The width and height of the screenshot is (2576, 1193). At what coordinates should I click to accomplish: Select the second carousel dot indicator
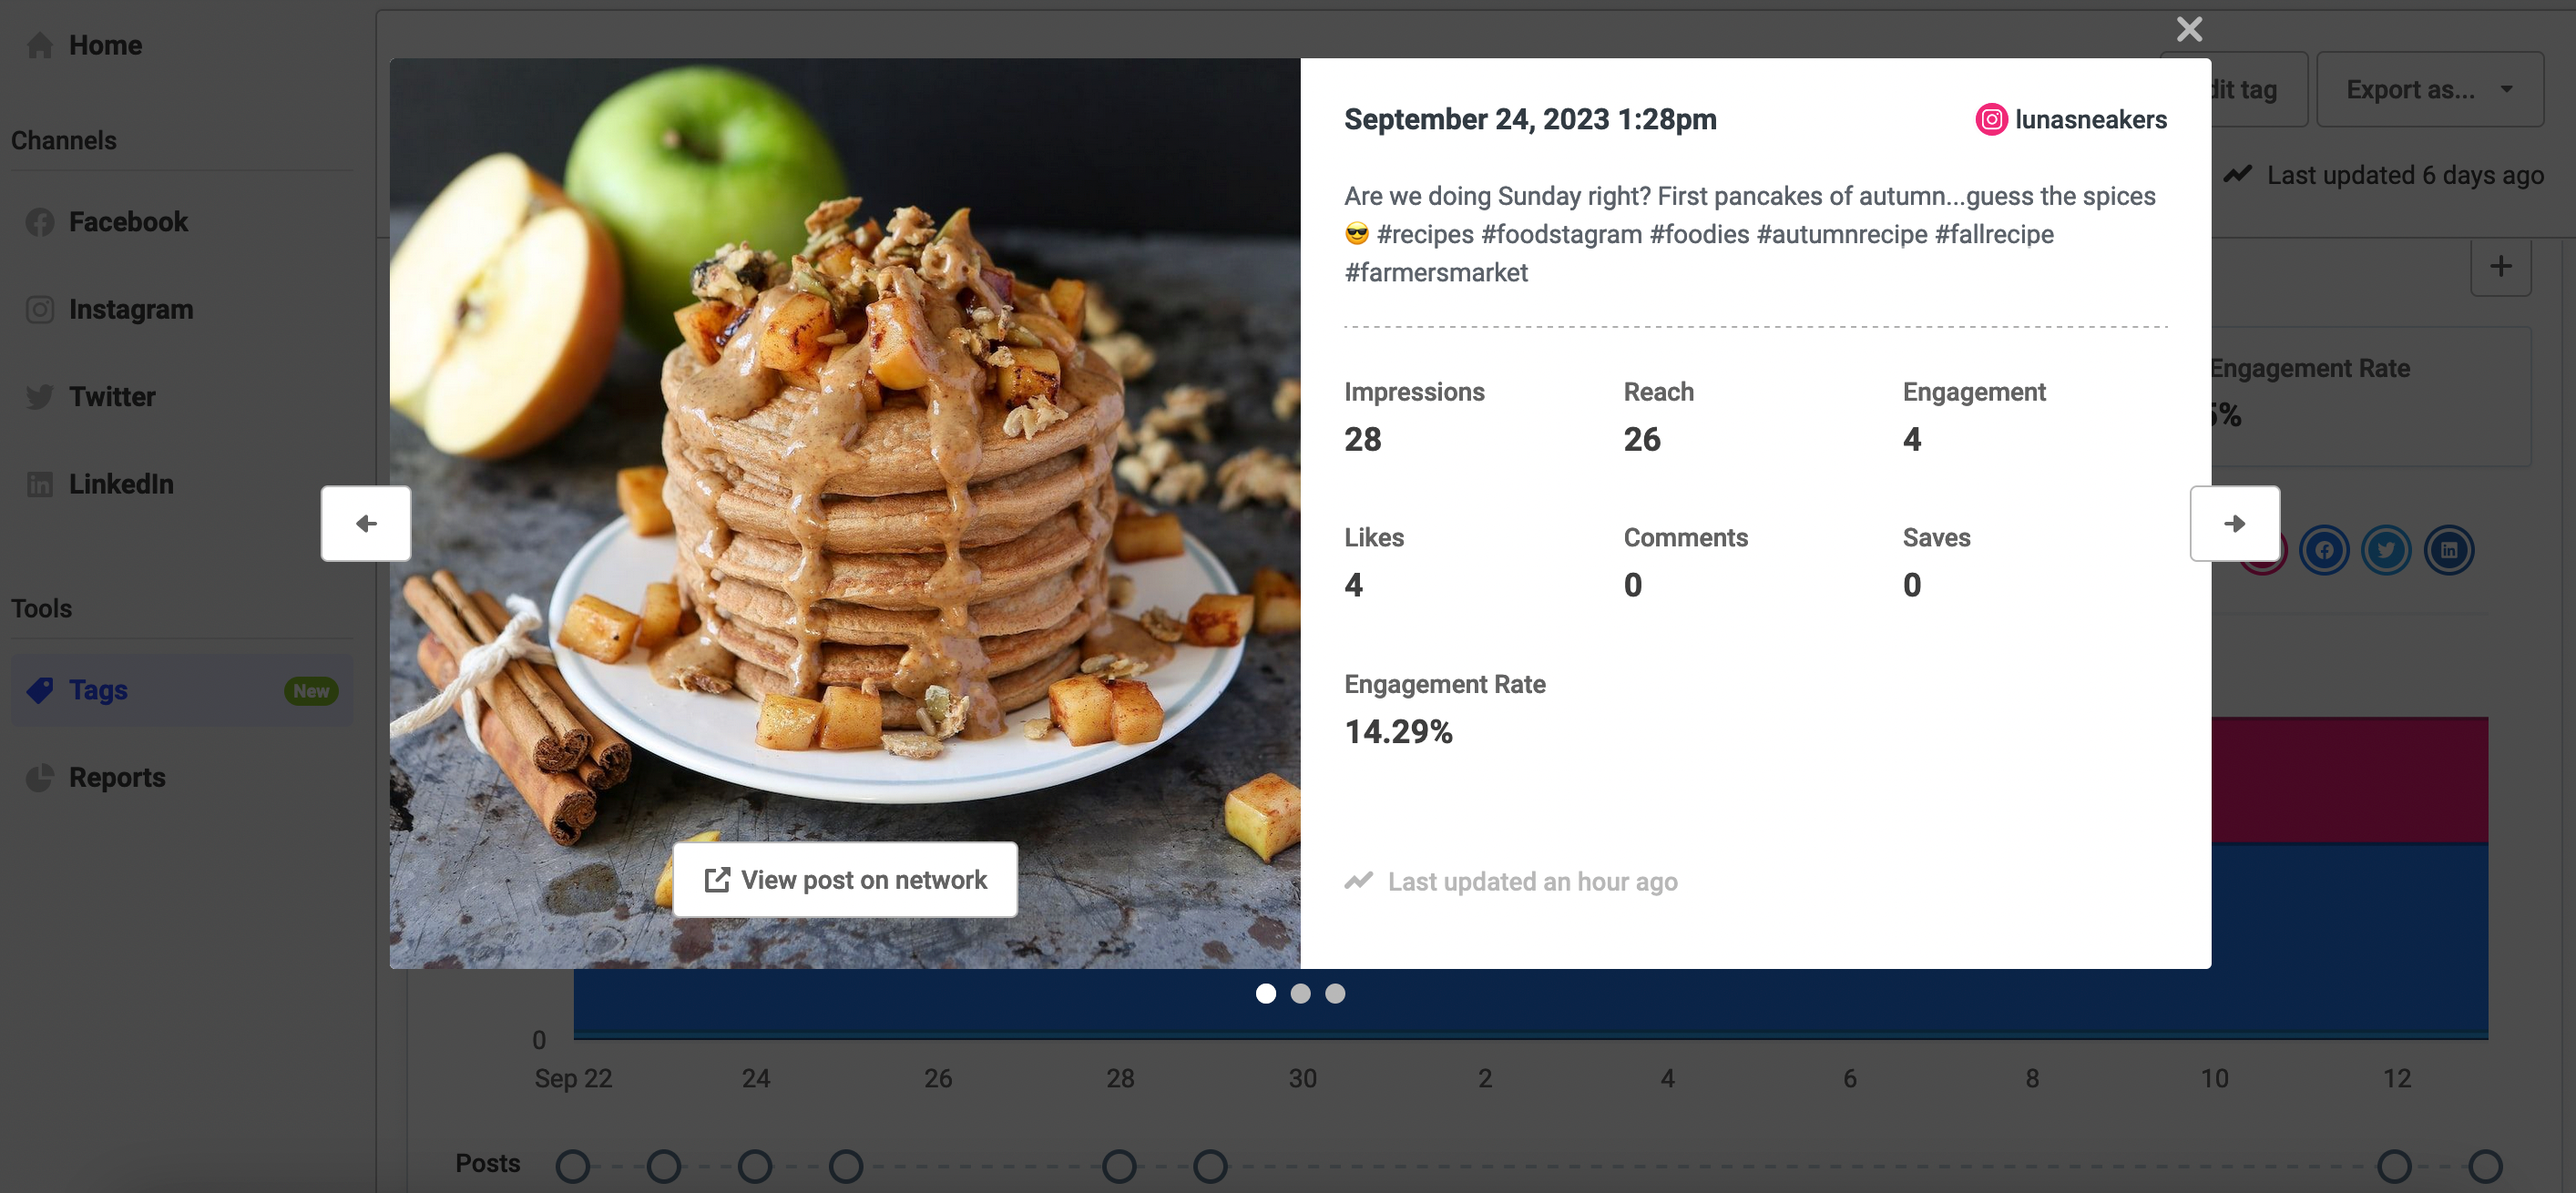pyautogui.click(x=1301, y=993)
